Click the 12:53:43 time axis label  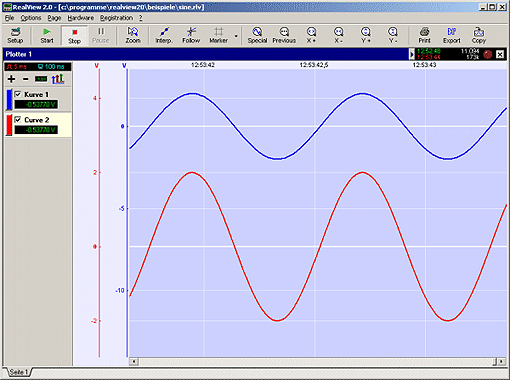(424, 65)
